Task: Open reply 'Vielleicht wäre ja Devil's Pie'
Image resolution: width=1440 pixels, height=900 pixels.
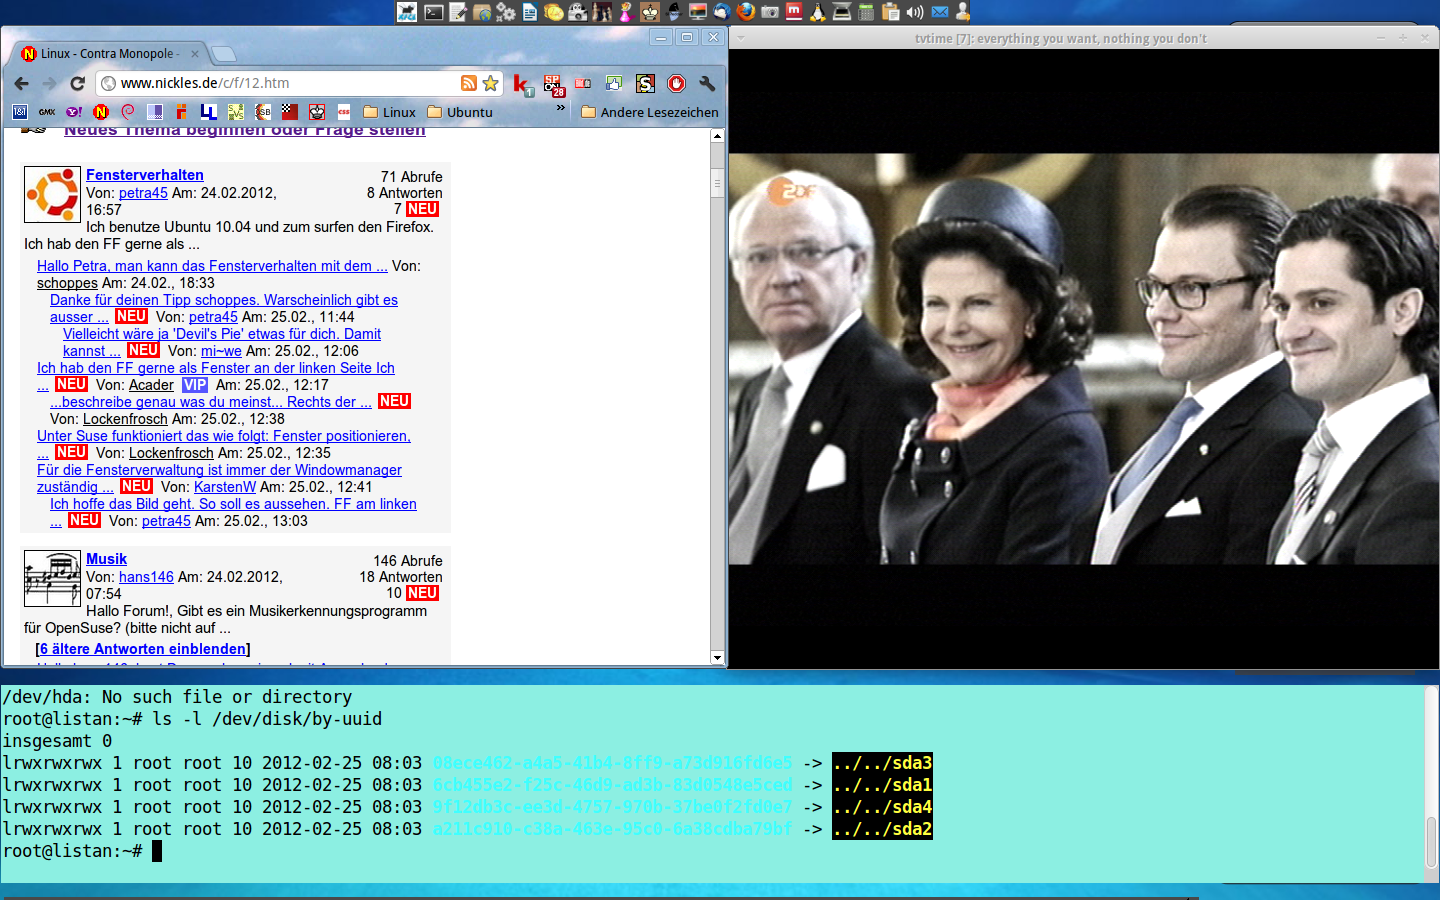Action: [222, 334]
